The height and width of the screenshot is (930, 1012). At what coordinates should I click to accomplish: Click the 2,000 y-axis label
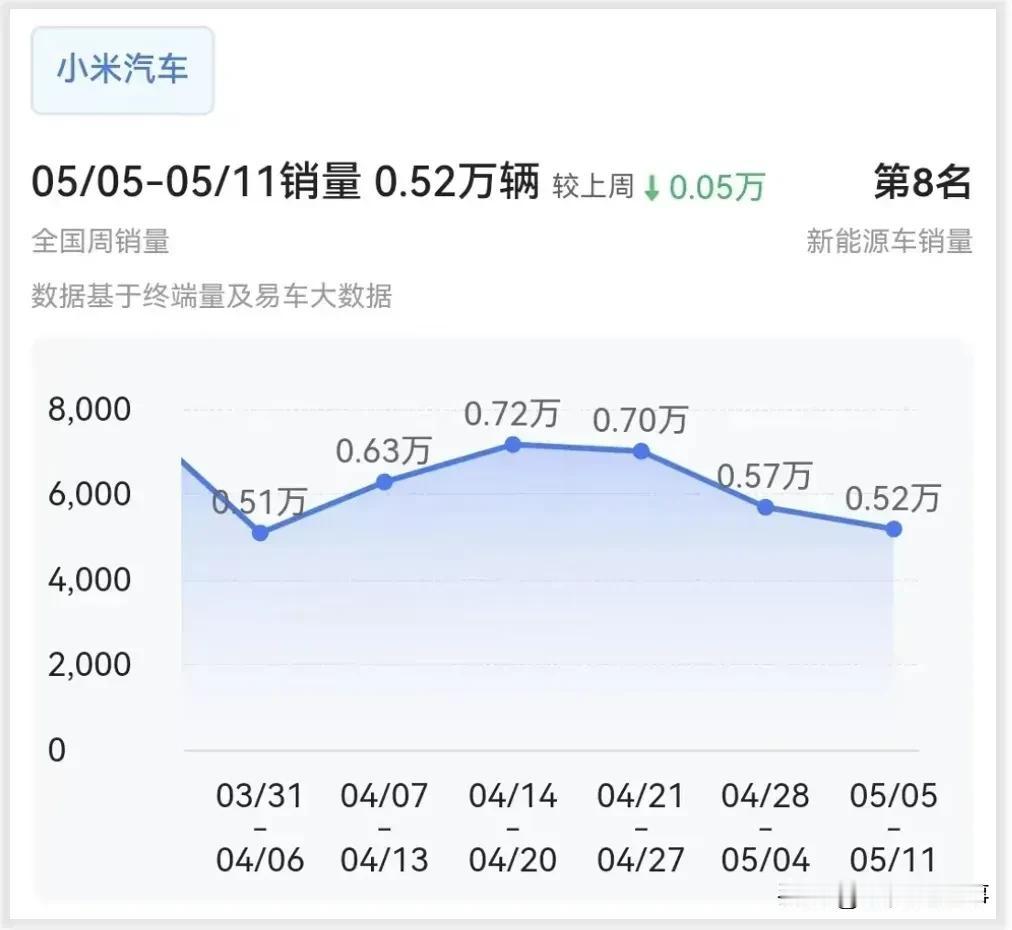pos(90,664)
